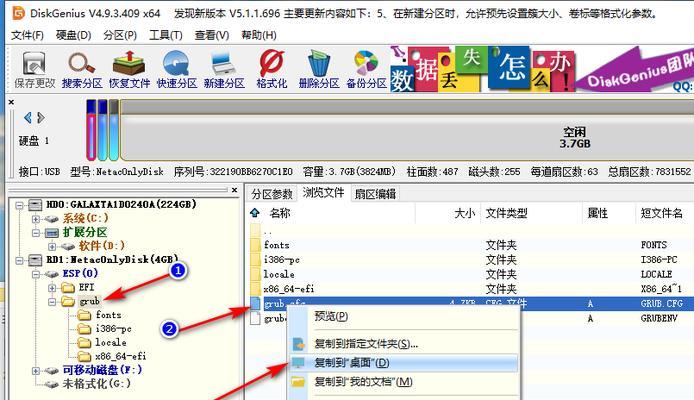Sort by Short Filename (短文件名) column header
The height and width of the screenshot is (400, 694).
[x=661, y=213]
